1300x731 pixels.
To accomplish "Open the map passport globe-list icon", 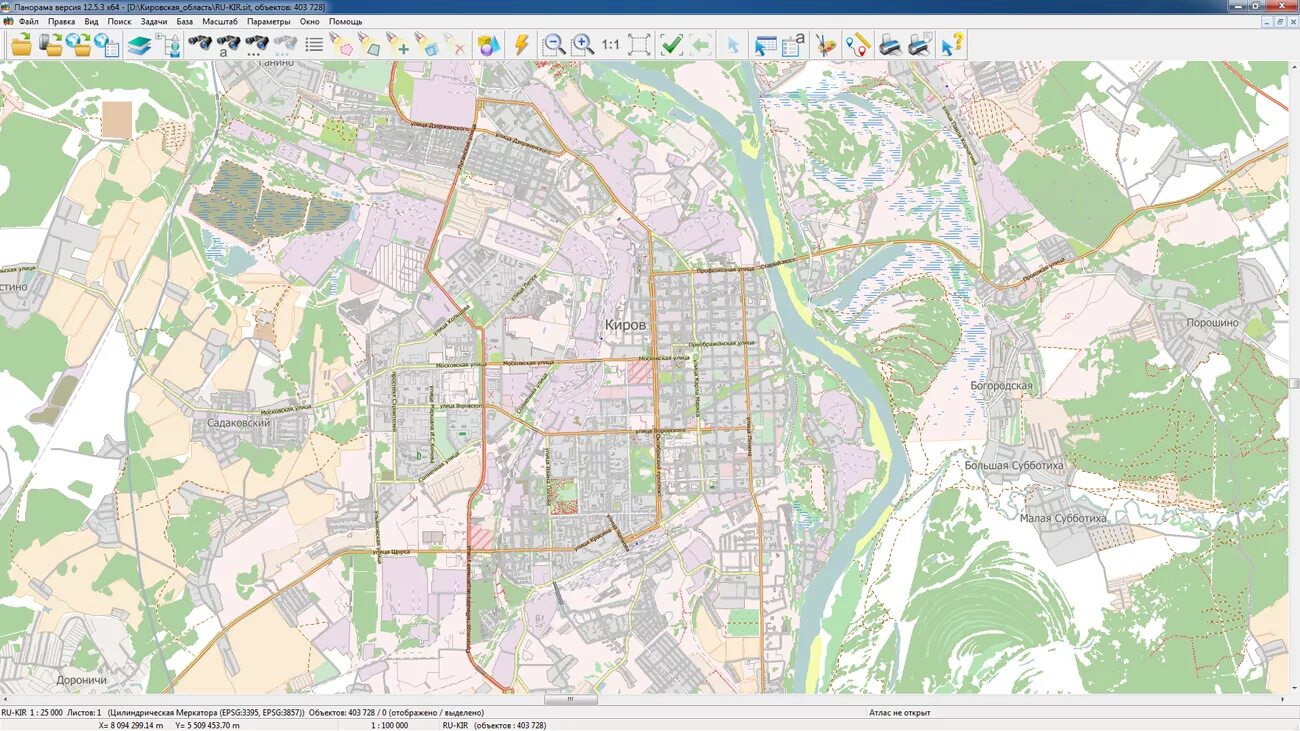I will coord(107,44).
